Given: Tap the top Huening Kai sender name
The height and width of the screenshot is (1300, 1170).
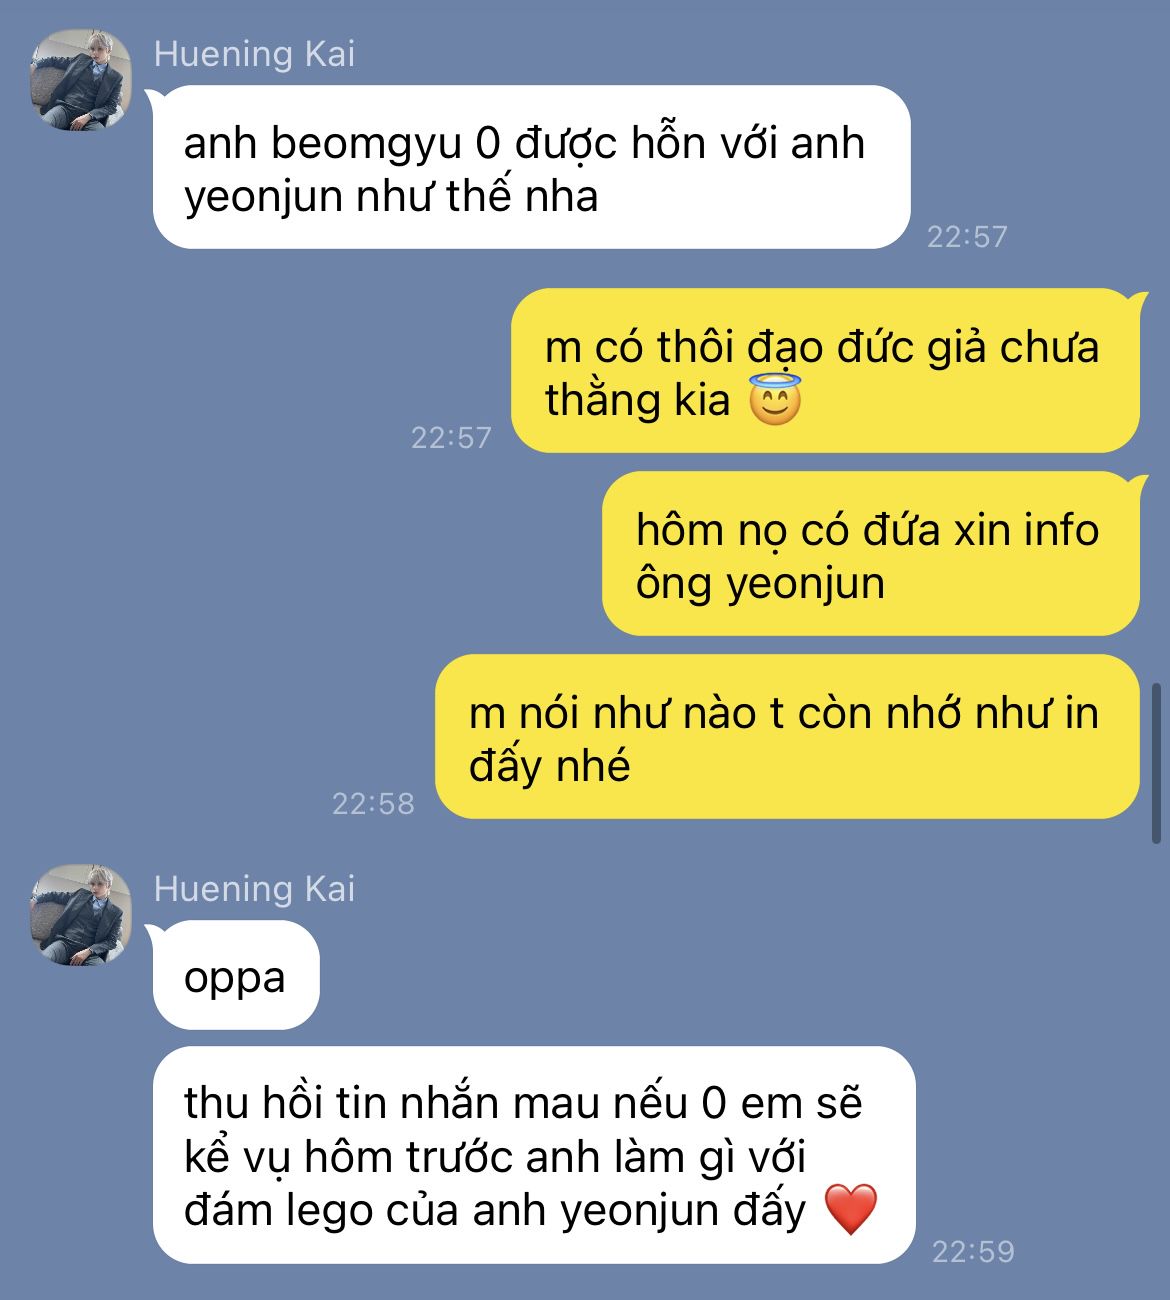Looking at the screenshot, I should (x=254, y=54).
